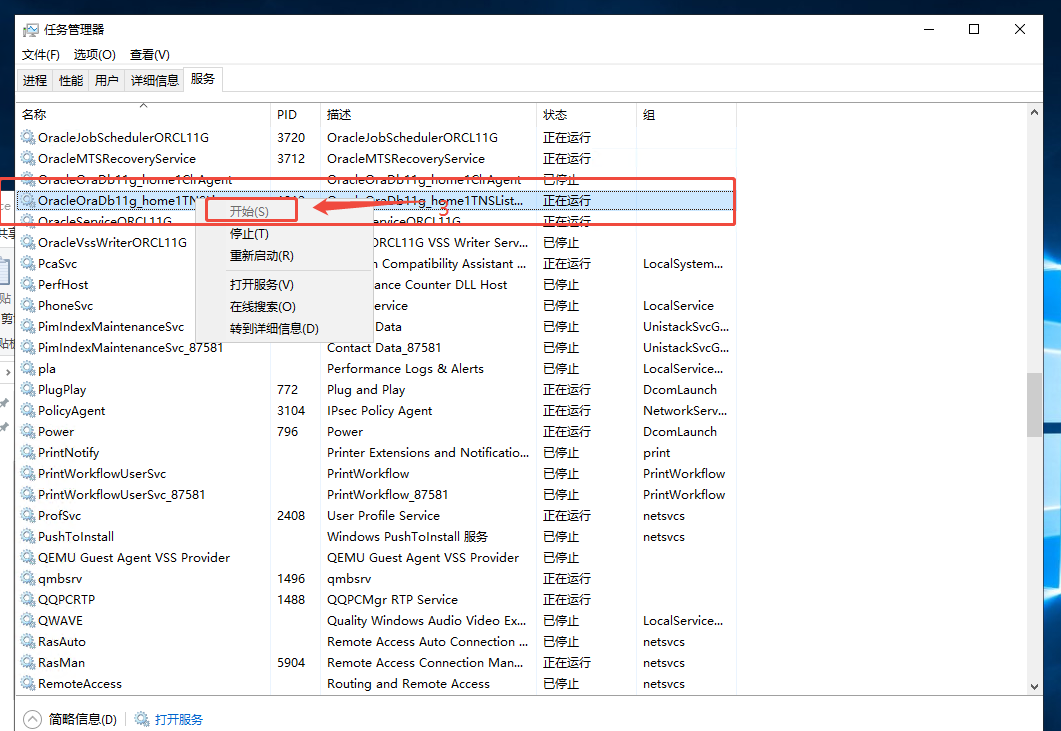1061x731 pixels.
Task: Click the qmbsrv service gear icon
Action: point(28,578)
